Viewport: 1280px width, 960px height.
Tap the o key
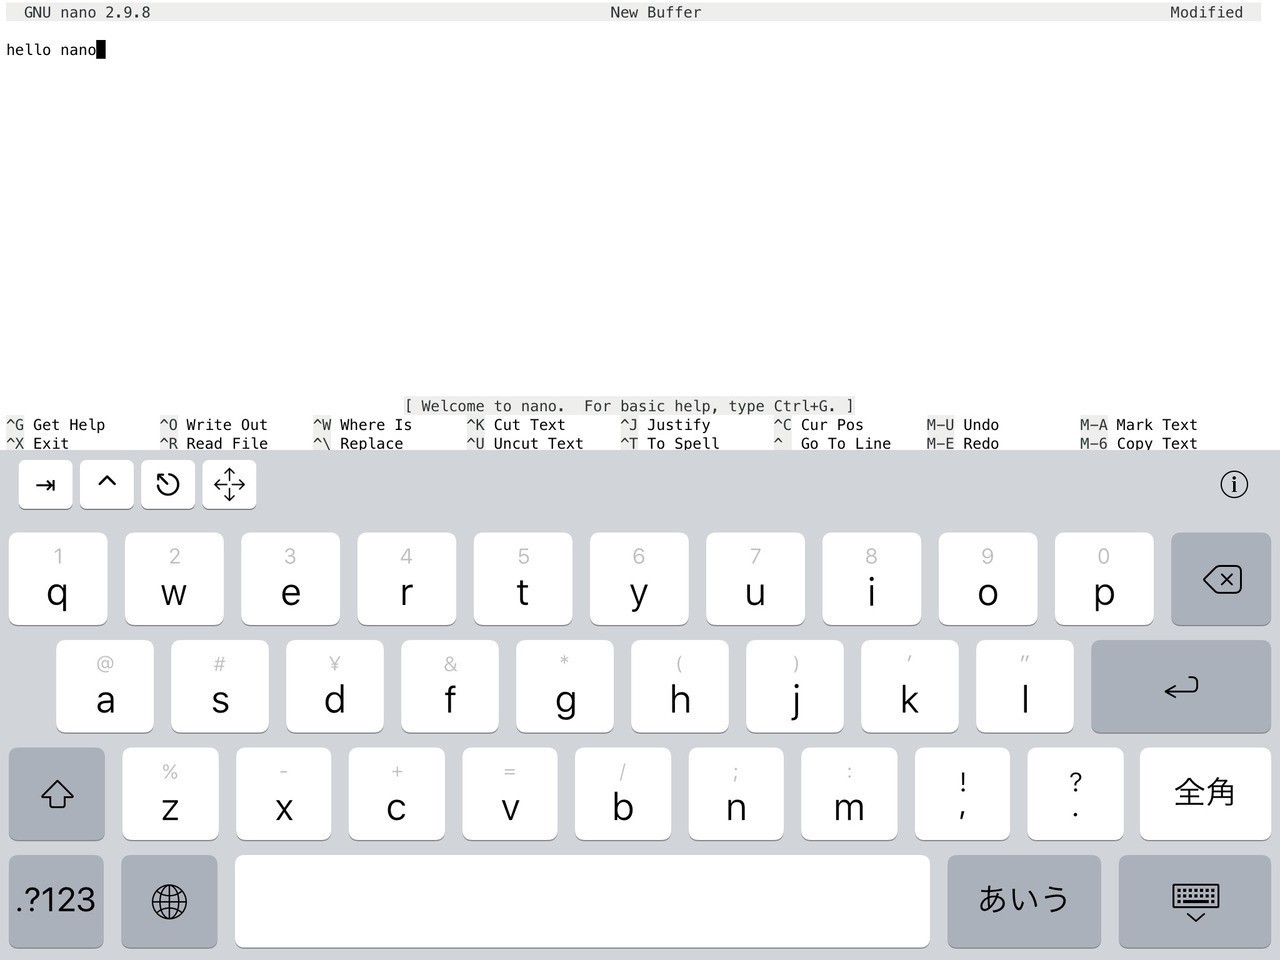point(987,579)
